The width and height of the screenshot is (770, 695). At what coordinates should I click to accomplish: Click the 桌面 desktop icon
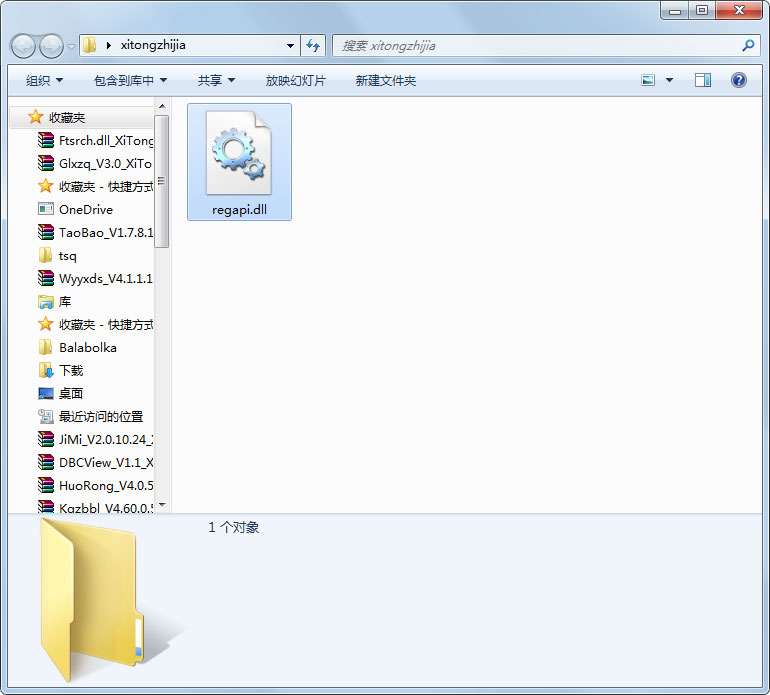(x=46, y=393)
